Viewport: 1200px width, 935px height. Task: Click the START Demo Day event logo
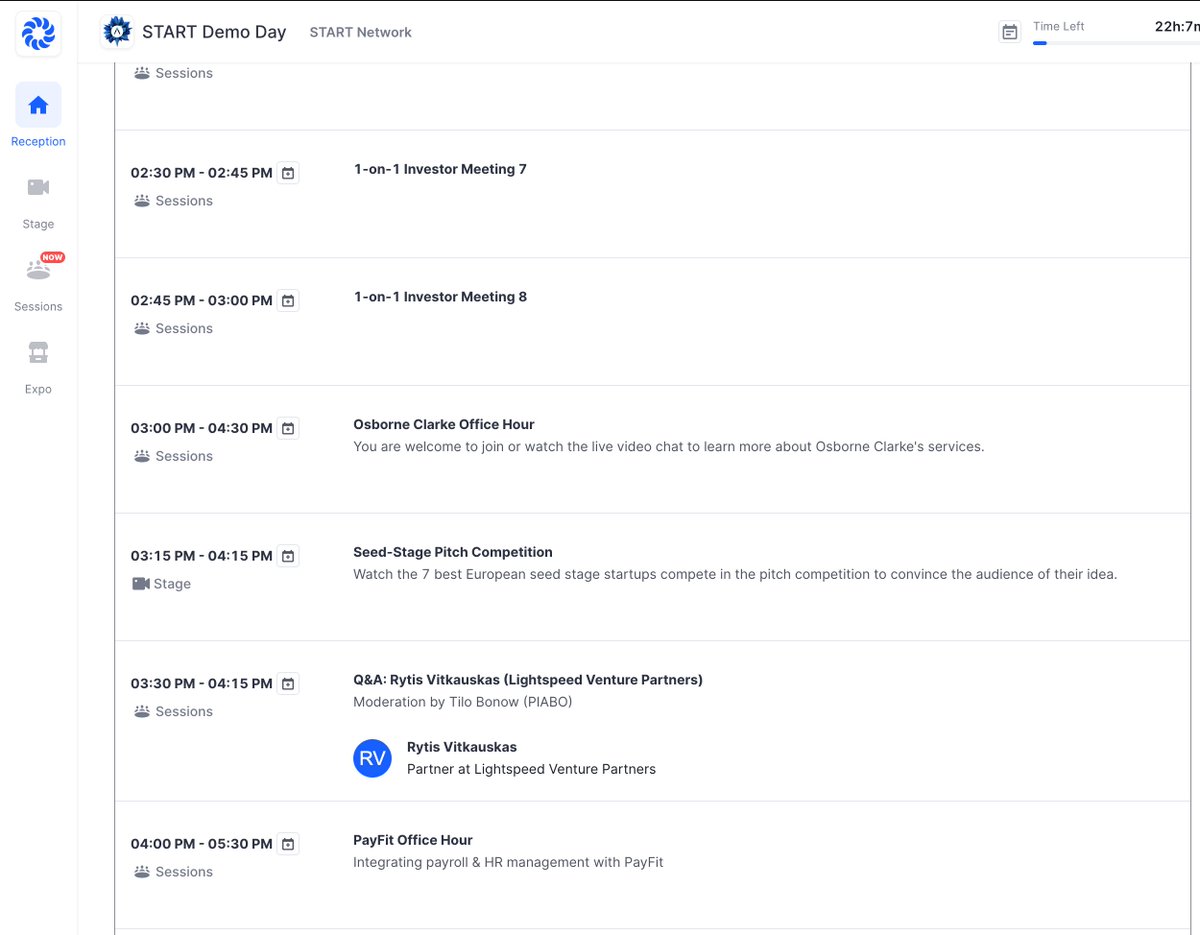pos(118,32)
